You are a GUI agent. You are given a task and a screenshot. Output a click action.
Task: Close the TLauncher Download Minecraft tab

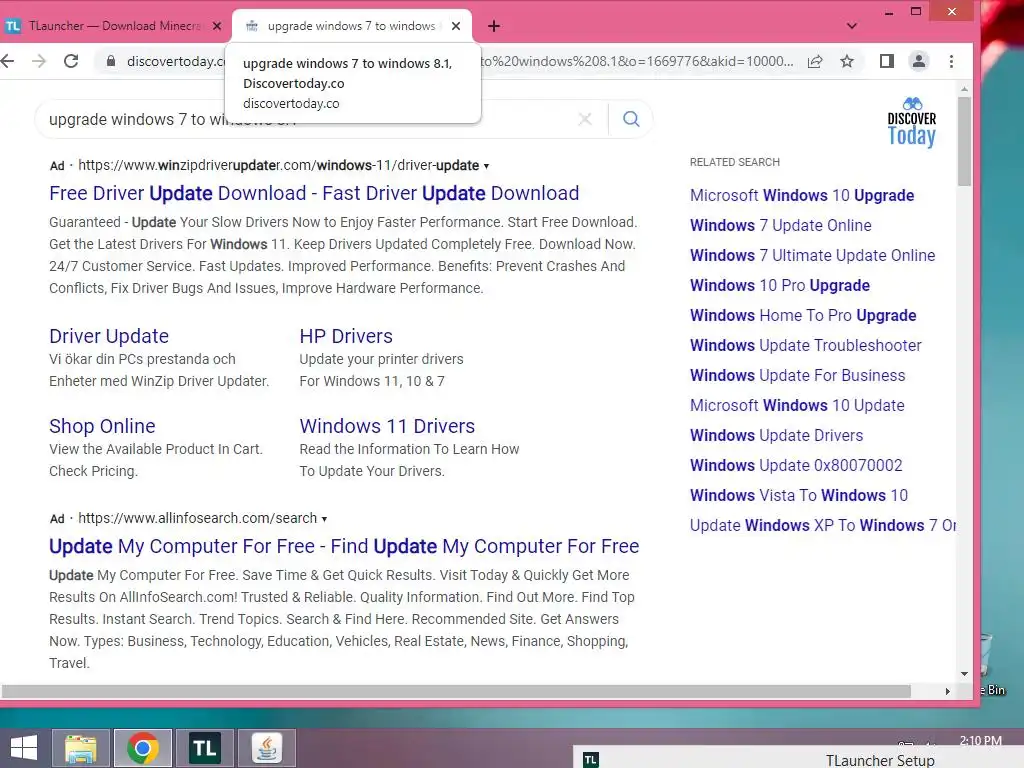[217, 26]
